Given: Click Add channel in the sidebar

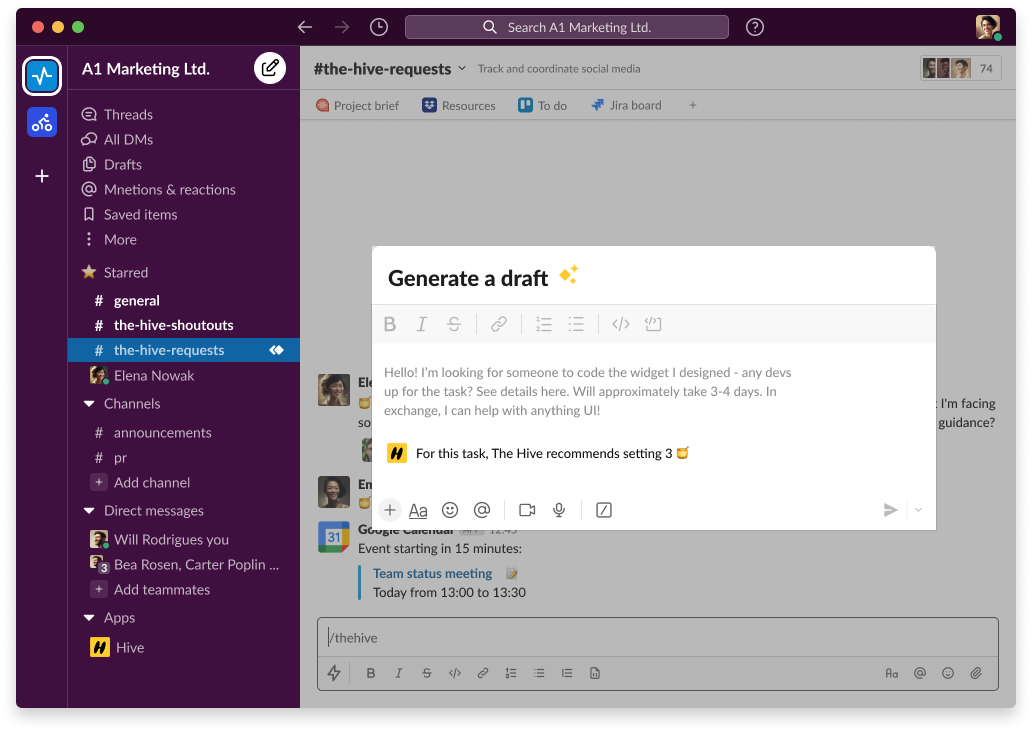Looking at the screenshot, I should [x=151, y=482].
